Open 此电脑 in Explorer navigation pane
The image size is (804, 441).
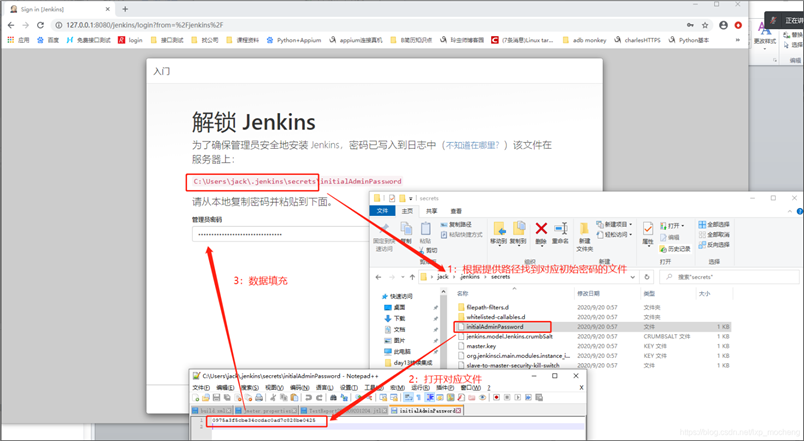click(397, 352)
